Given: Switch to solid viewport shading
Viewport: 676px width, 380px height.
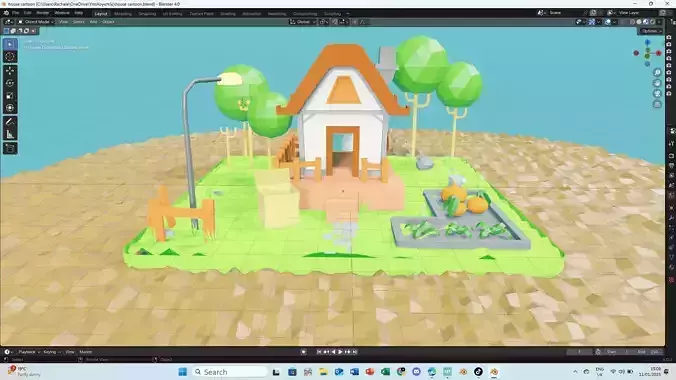Looking at the screenshot, I should coord(639,22).
